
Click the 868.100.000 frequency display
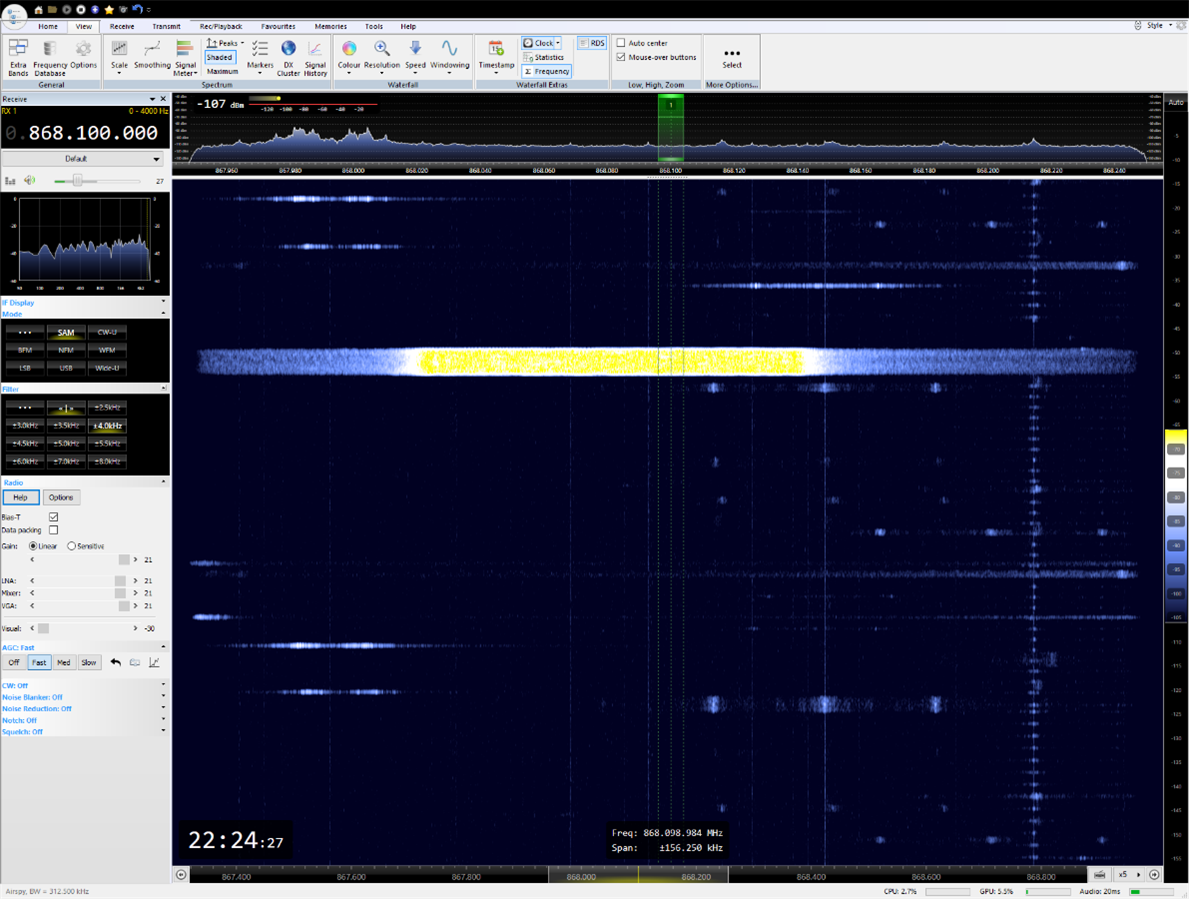(x=92, y=133)
